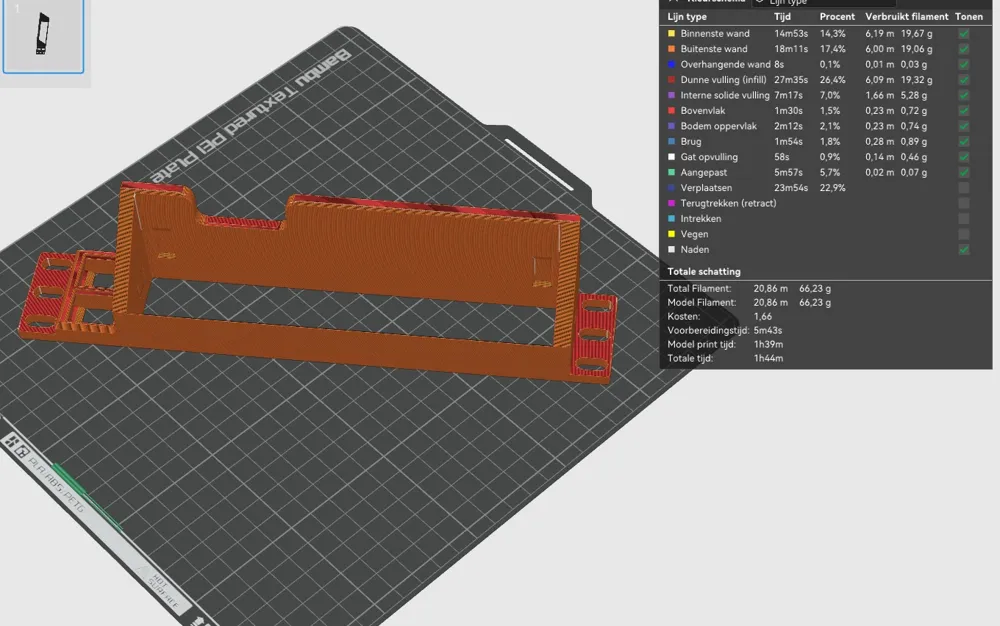The image size is (1000, 626).
Task: Click the Bodem oppervlak color swatch
Action: click(x=671, y=126)
